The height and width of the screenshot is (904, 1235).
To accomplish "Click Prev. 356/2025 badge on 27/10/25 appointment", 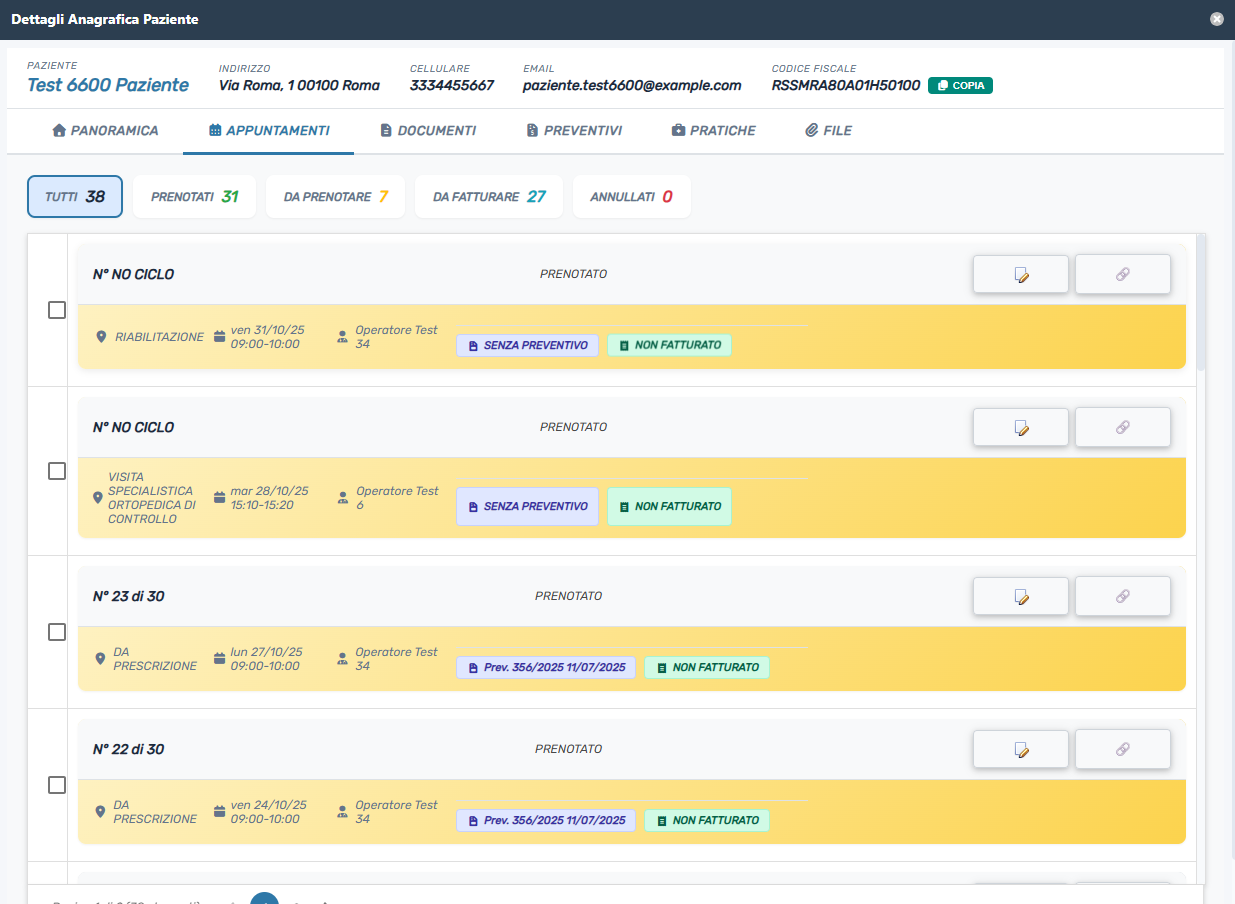I will point(546,667).
